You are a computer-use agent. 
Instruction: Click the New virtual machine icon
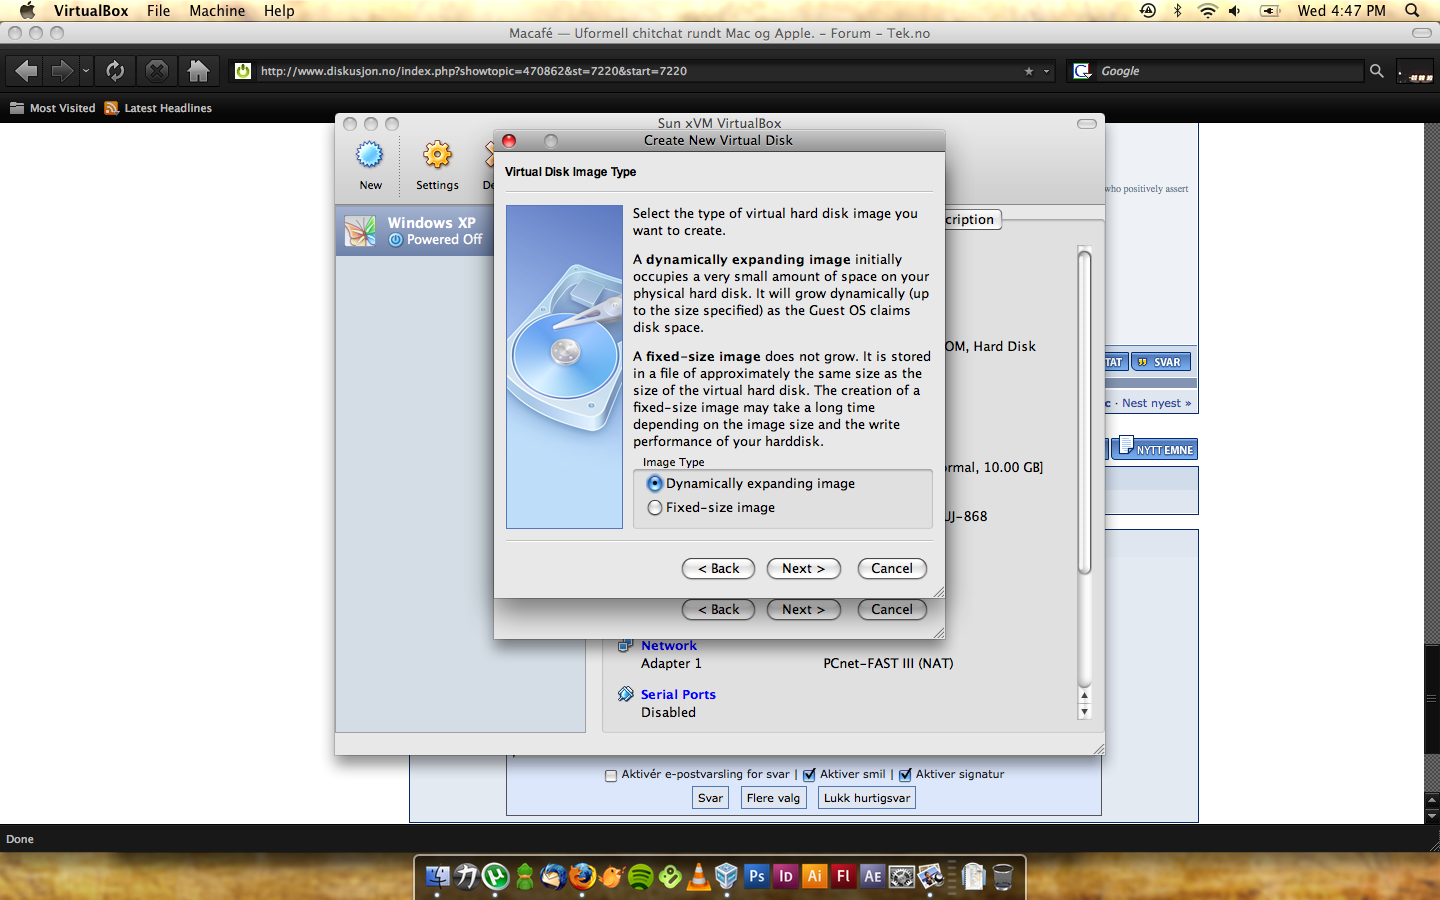[x=370, y=155]
